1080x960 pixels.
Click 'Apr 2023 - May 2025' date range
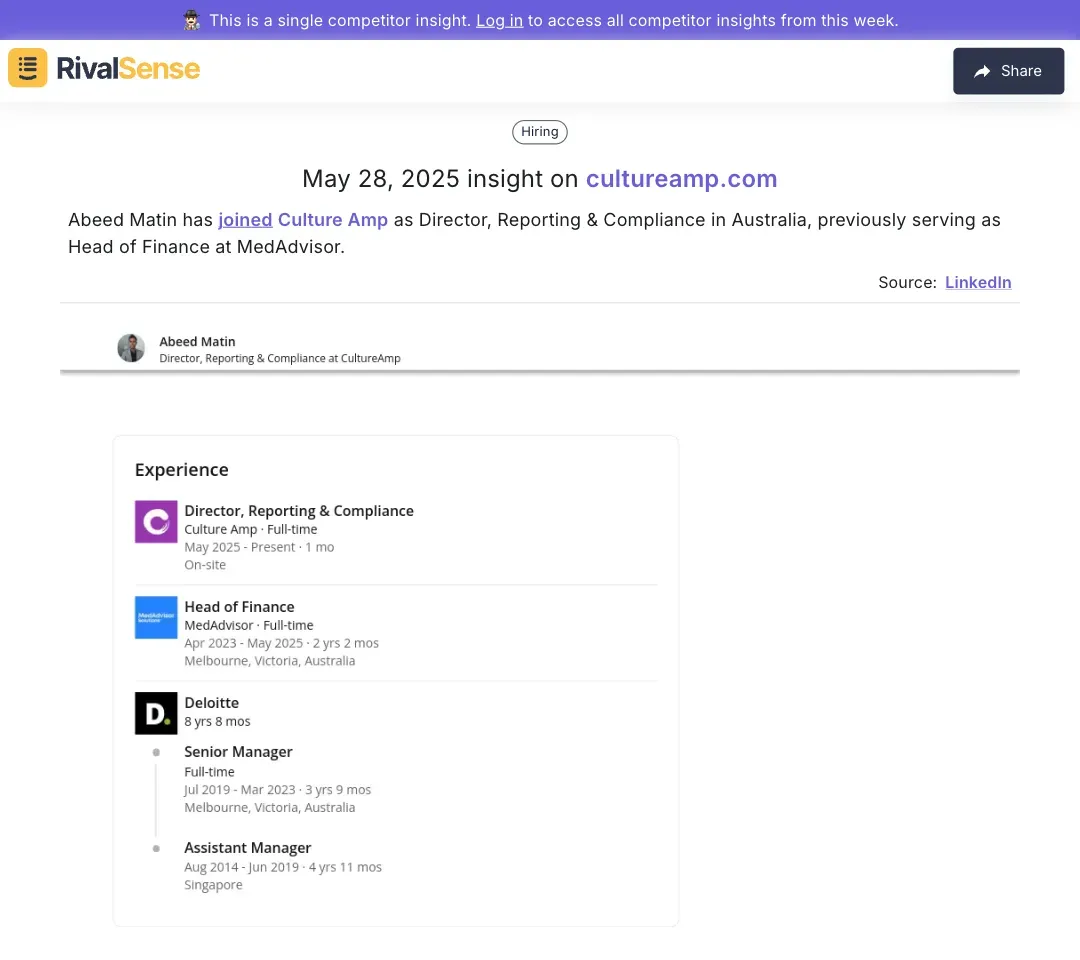click(244, 643)
